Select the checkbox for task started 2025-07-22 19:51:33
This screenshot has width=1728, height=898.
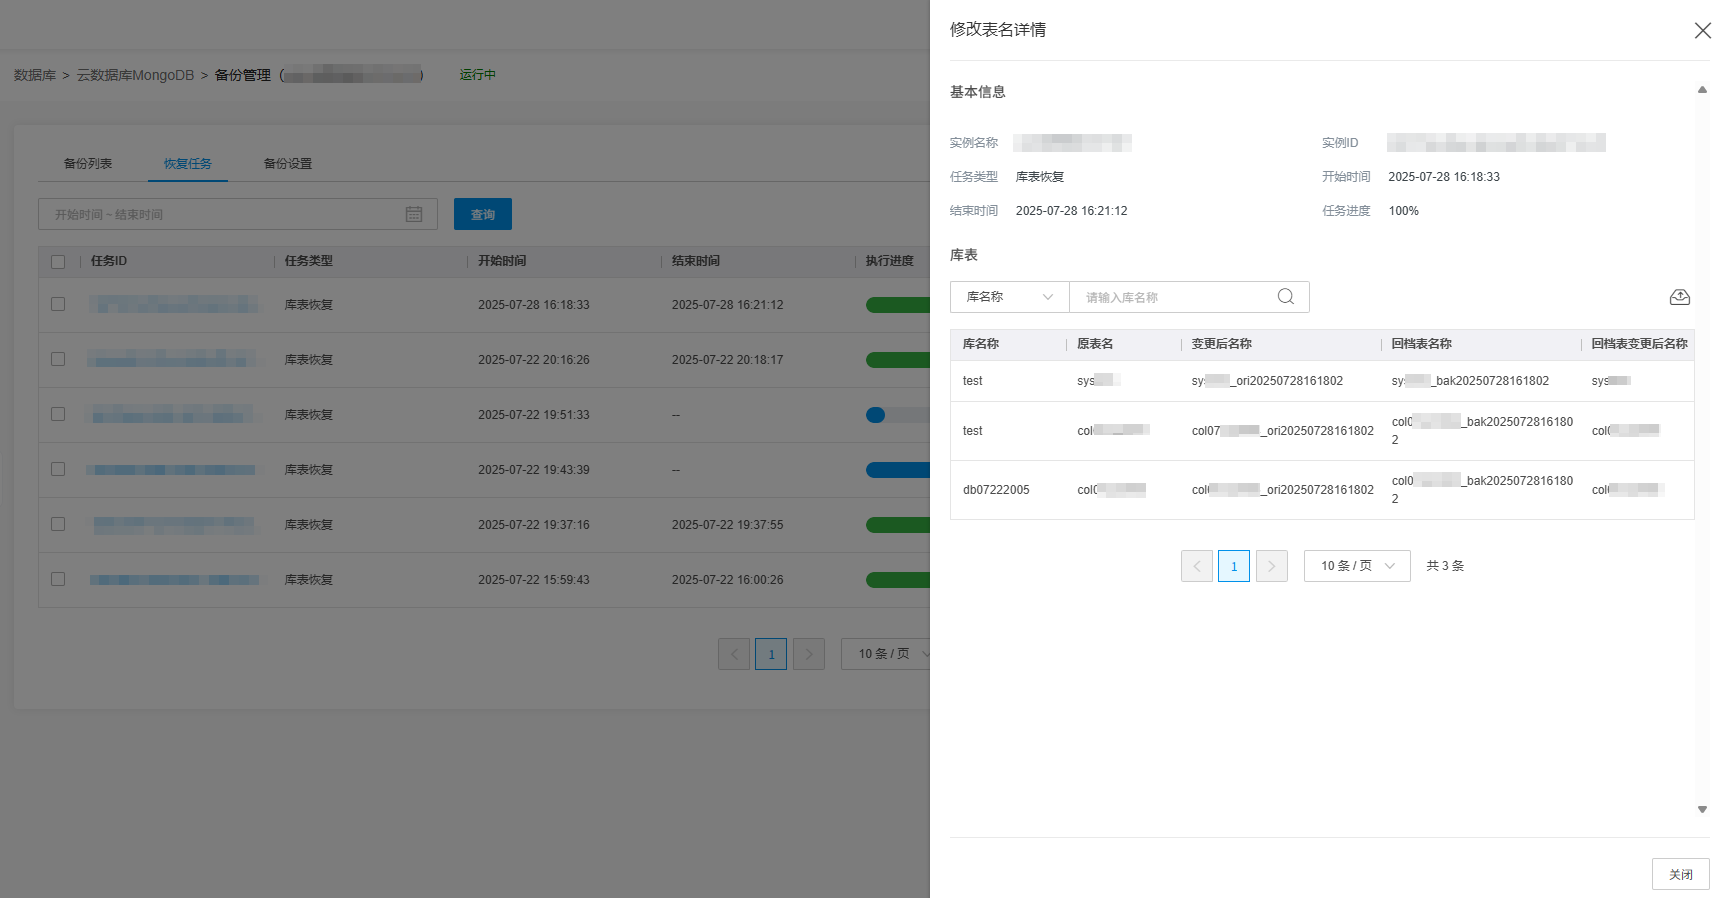[x=58, y=414]
